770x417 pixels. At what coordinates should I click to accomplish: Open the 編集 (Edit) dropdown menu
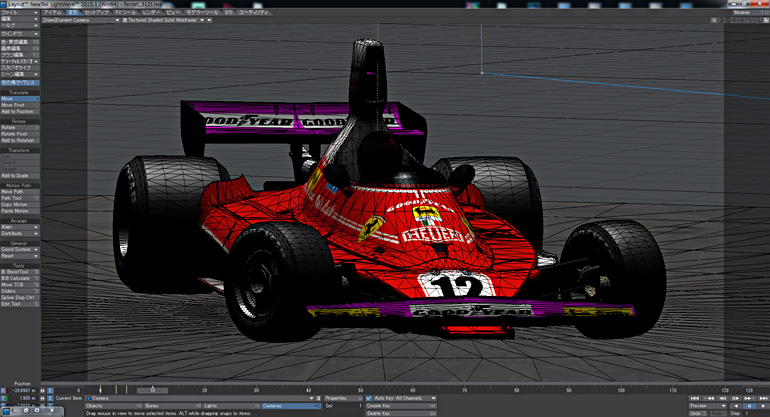[20, 19]
